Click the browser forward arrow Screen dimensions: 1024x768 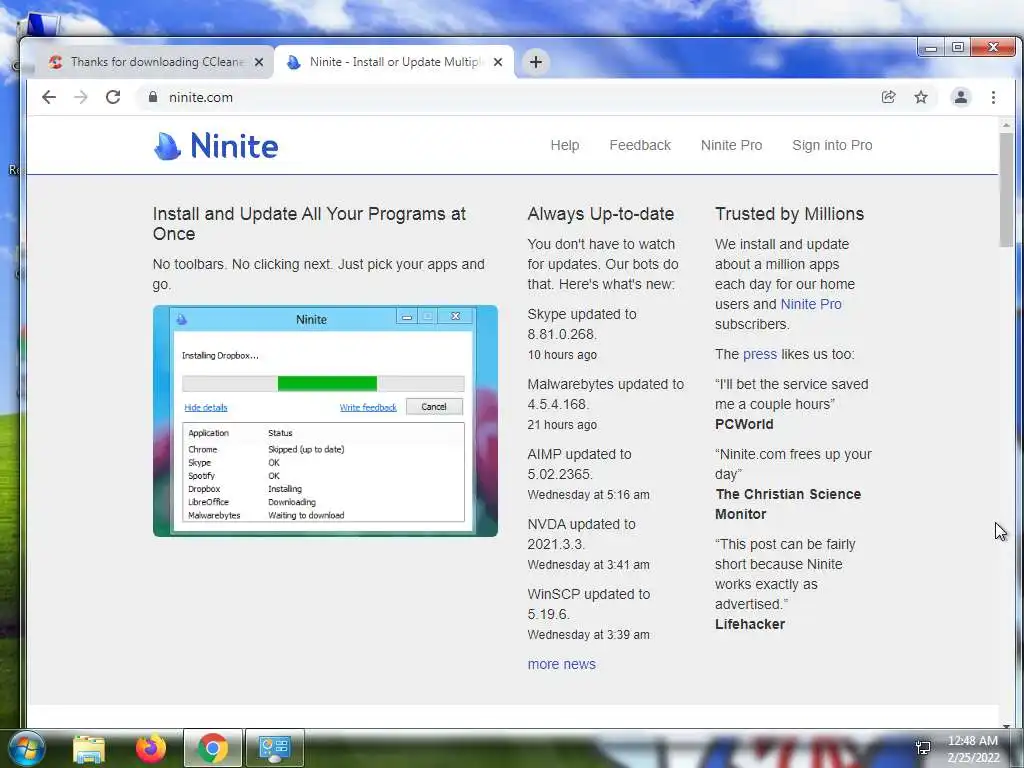80,97
